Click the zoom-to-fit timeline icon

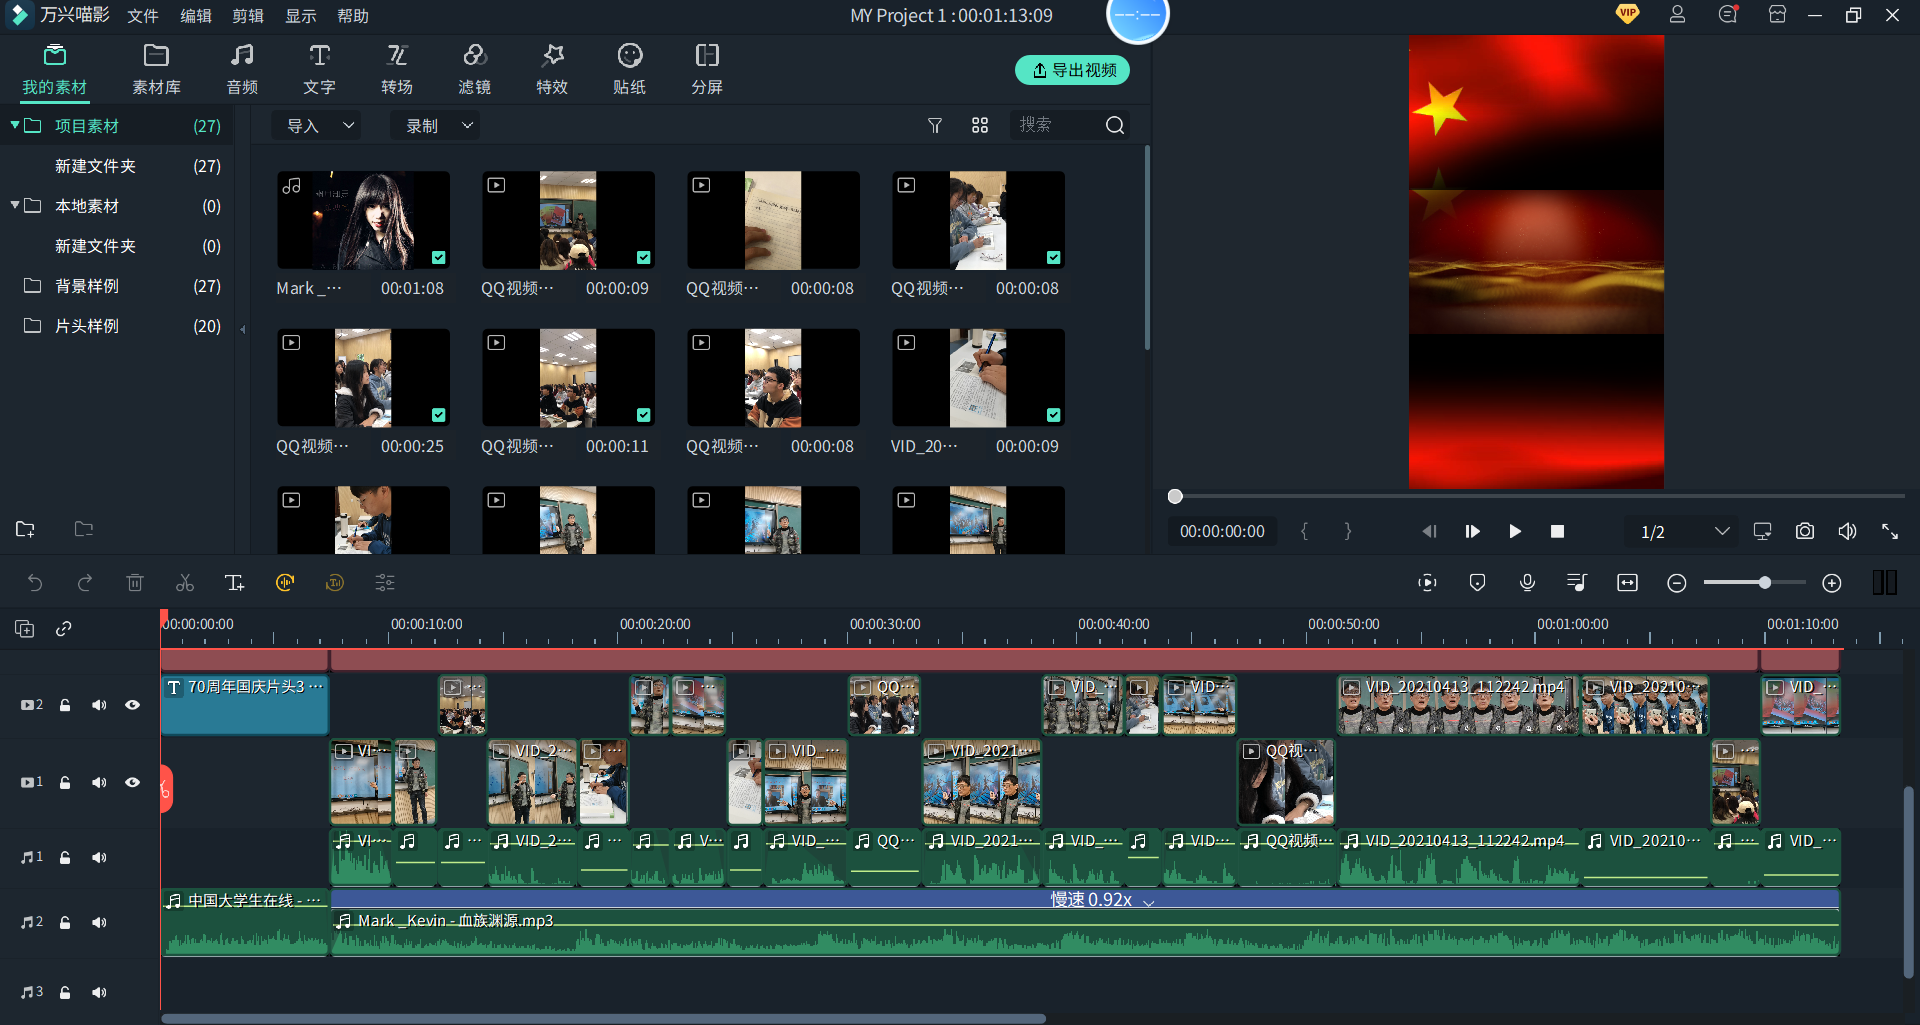(1627, 583)
